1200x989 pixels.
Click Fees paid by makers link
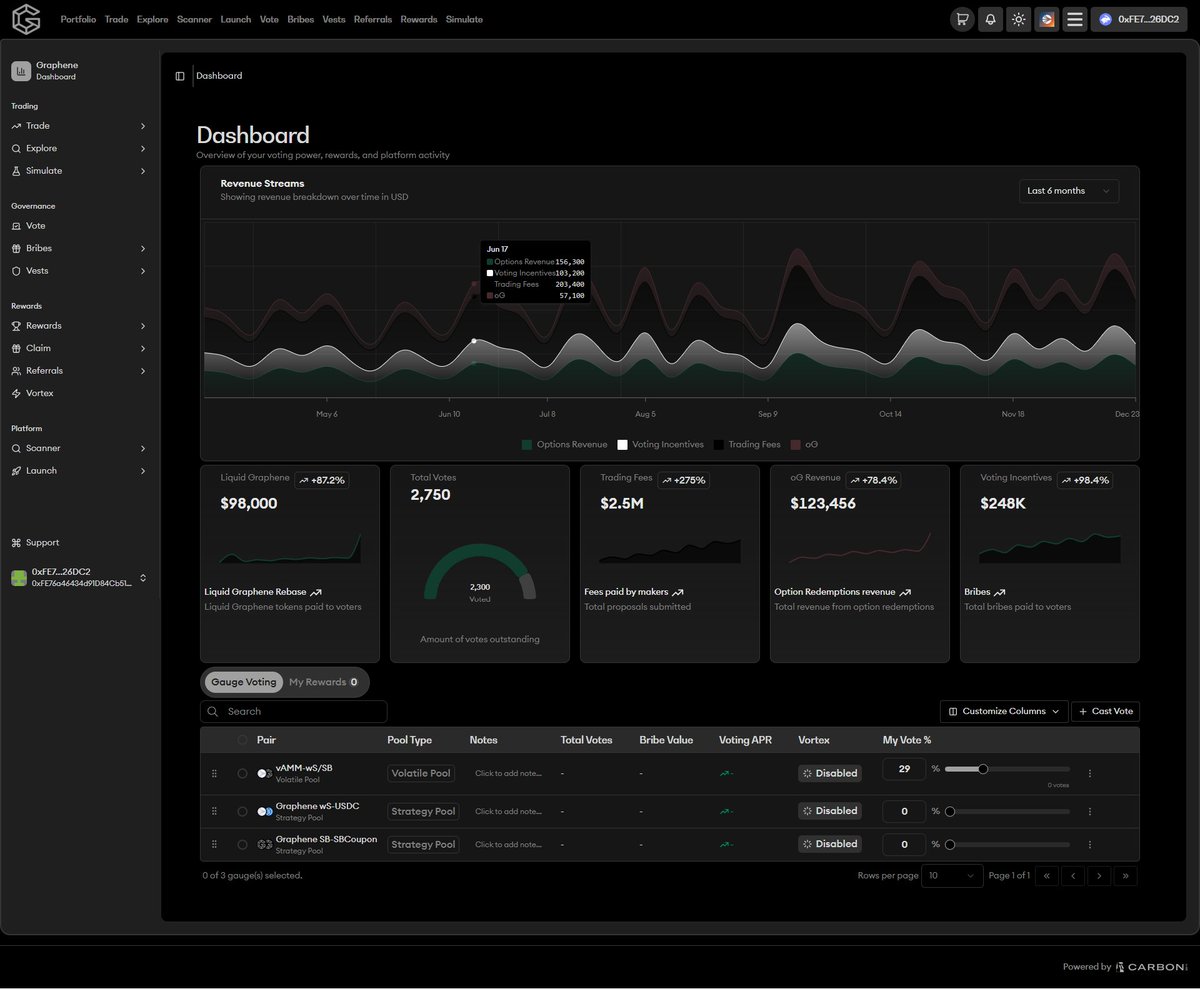(634, 592)
